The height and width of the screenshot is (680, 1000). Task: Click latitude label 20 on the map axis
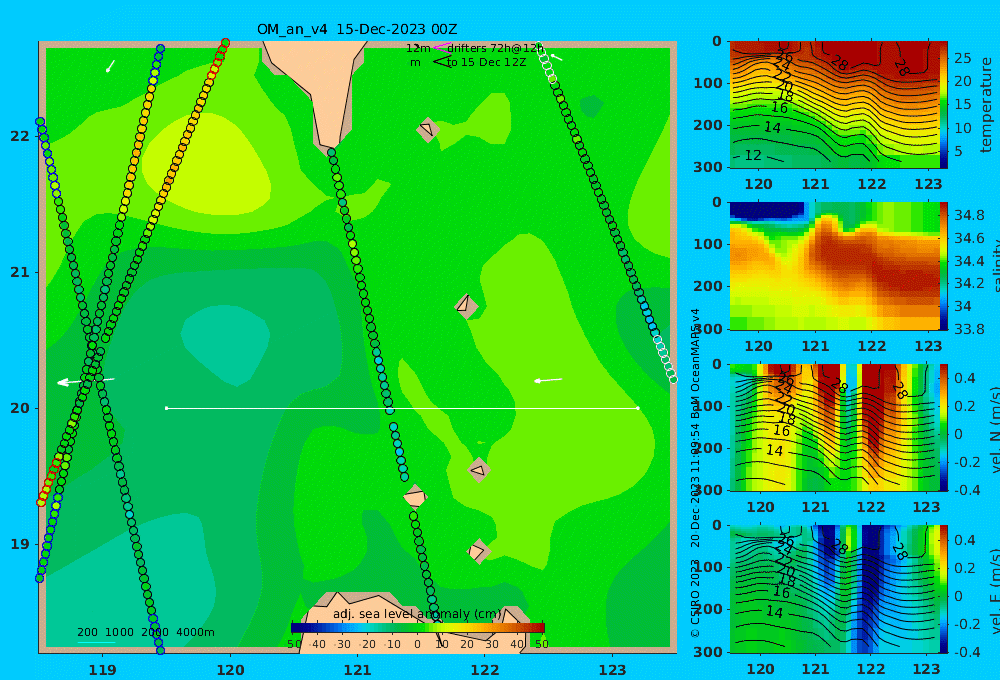coord(20,408)
